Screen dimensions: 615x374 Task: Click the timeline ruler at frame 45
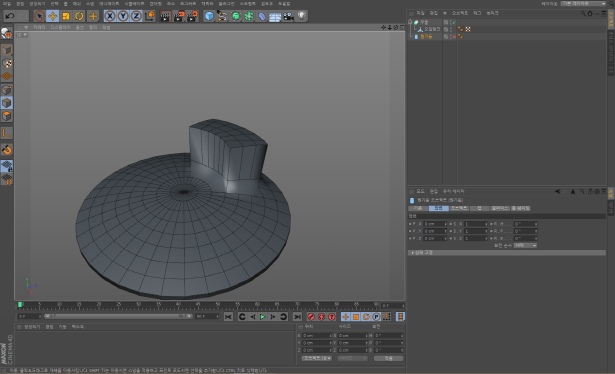click(198, 305)
